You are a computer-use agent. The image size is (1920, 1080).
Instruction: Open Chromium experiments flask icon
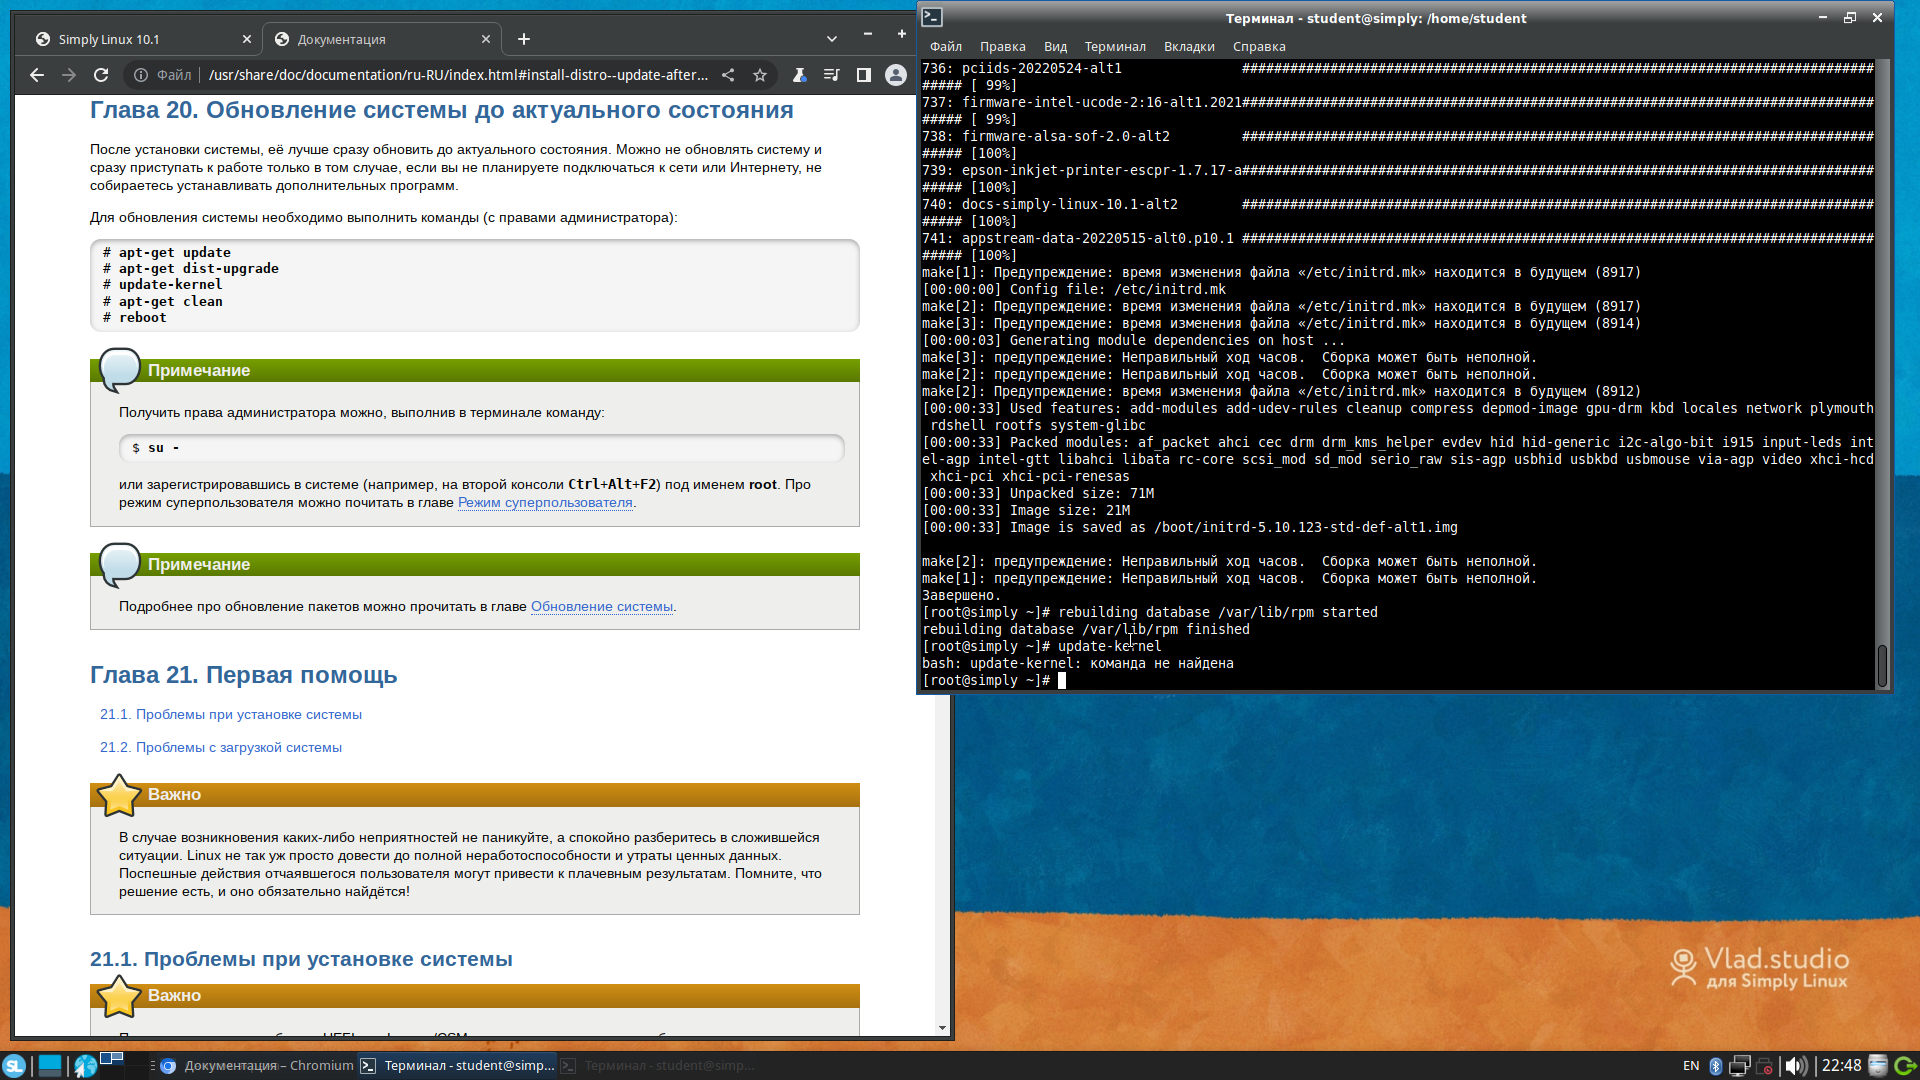(x=800, y=75)
